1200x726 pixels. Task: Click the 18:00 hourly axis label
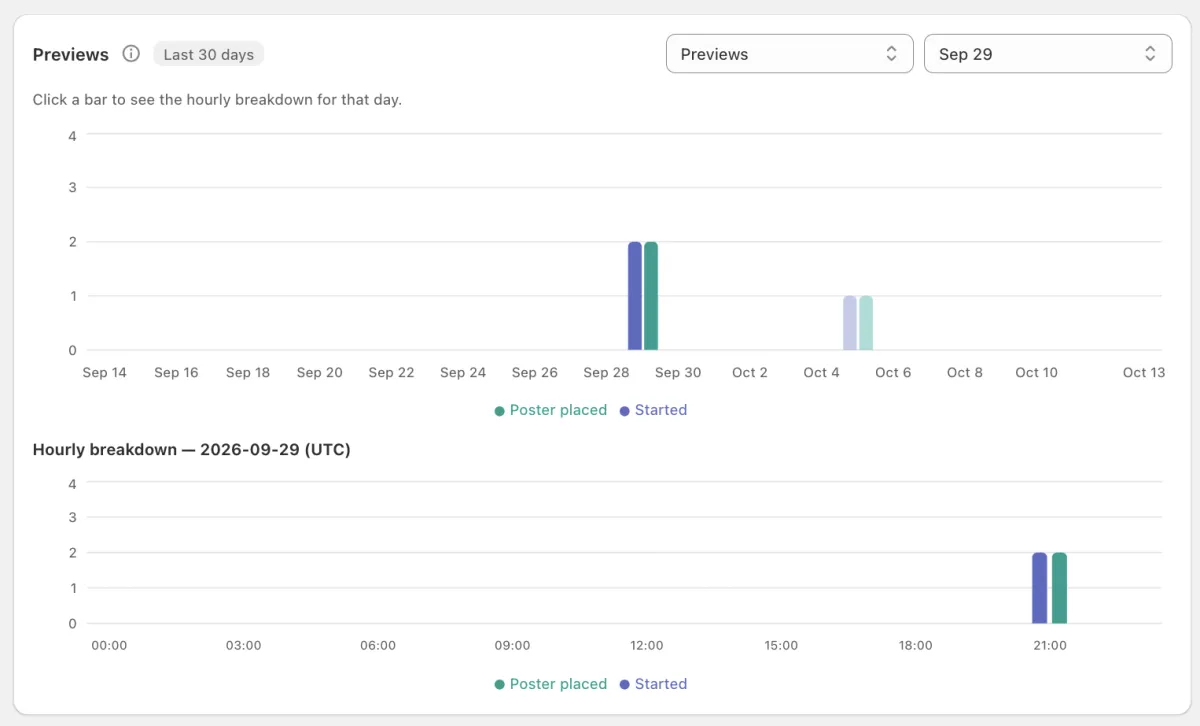915,645
